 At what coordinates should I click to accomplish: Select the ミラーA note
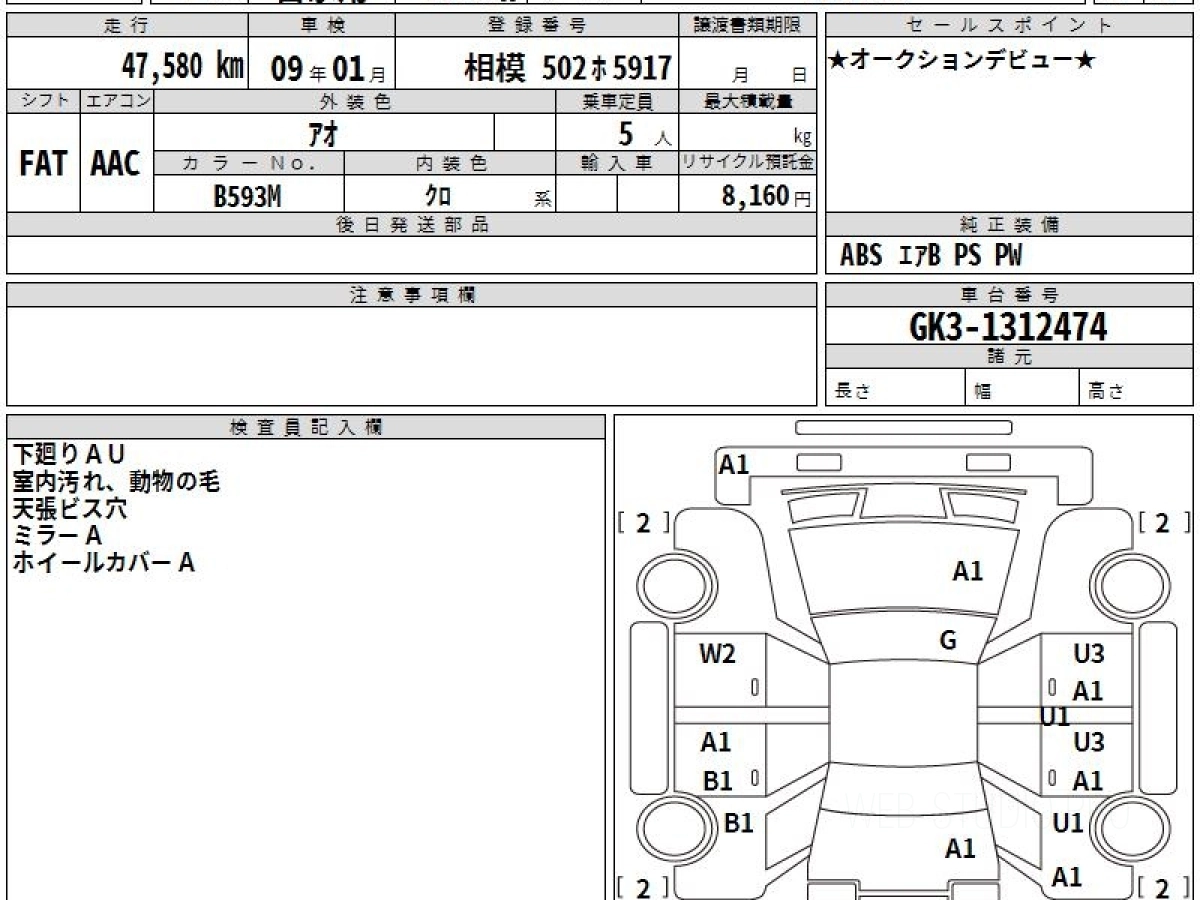point(58,535)
